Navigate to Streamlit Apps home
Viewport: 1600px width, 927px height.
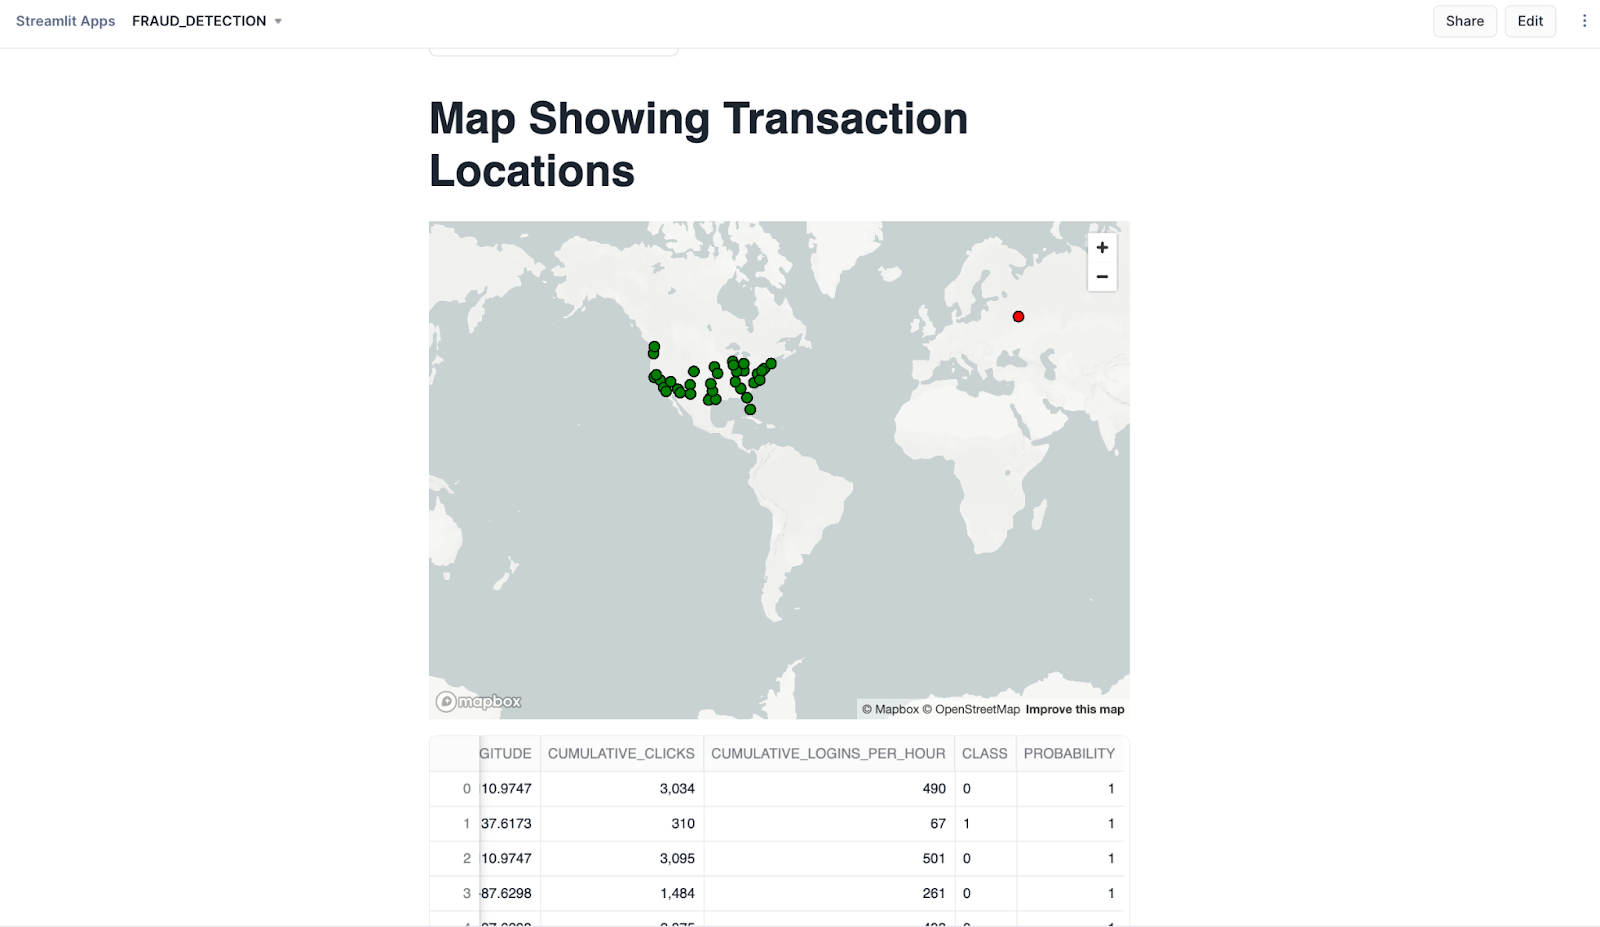pyautogui.click(x=64, y=20)
